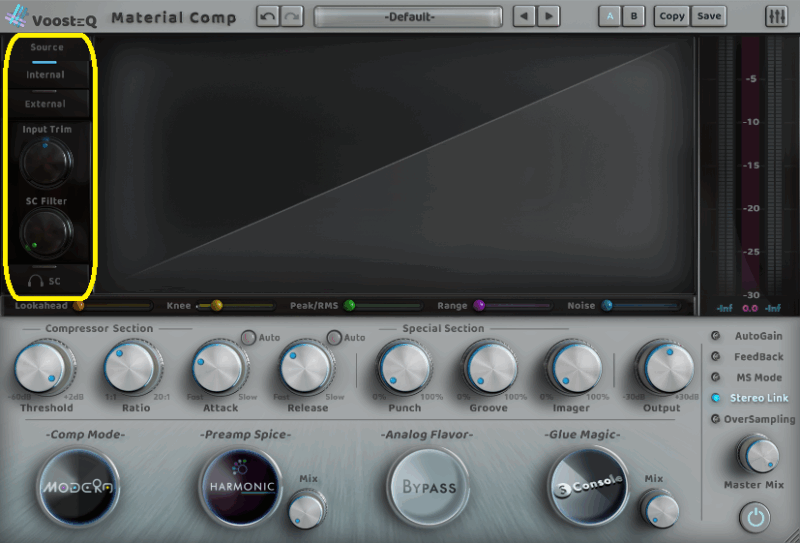Enable Auto for the Attack knob

point(246,338)
